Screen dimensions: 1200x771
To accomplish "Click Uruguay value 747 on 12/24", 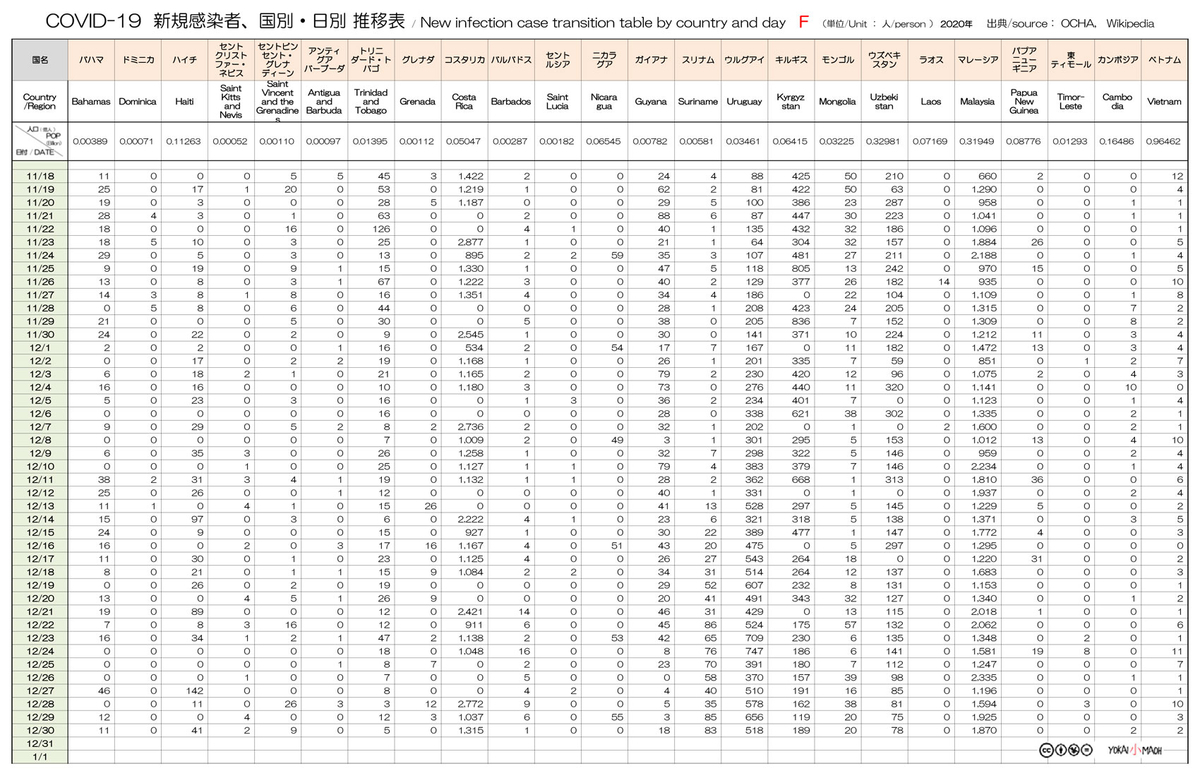I will [755, 650].
